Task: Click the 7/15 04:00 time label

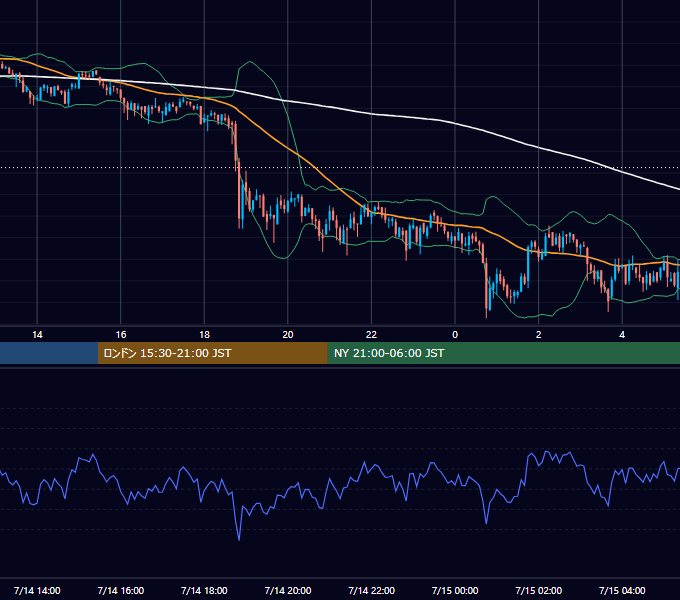Action: [622, 590]
